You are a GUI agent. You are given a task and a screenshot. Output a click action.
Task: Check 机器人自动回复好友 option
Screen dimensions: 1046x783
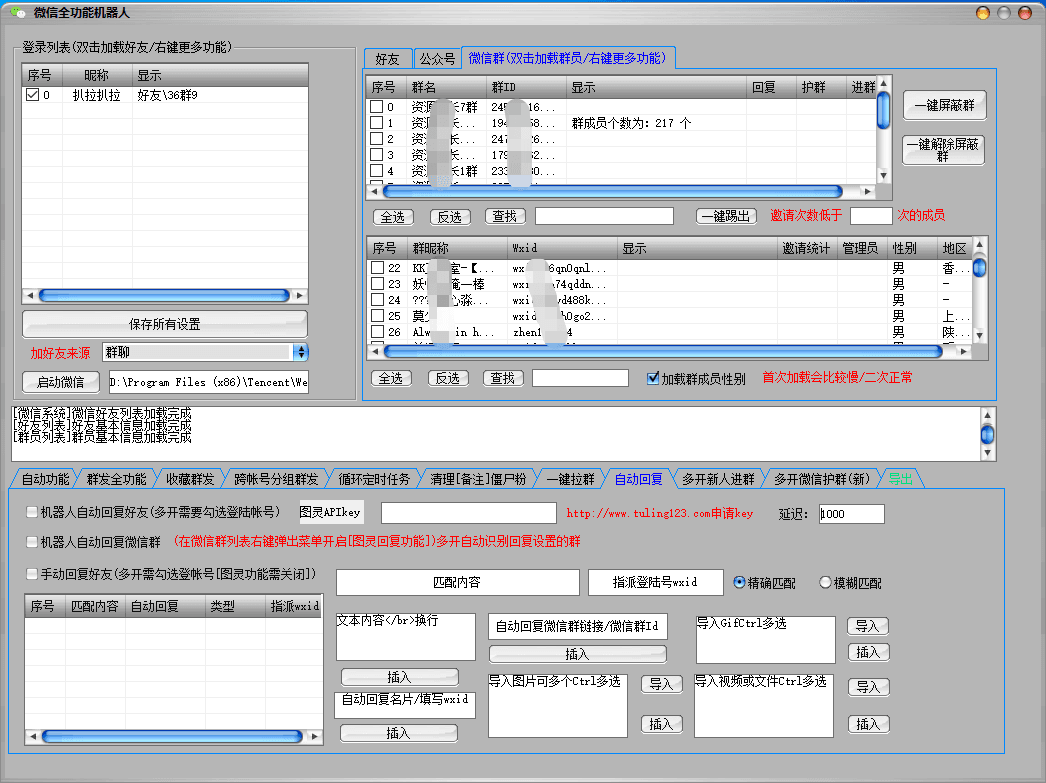[31, 512]
